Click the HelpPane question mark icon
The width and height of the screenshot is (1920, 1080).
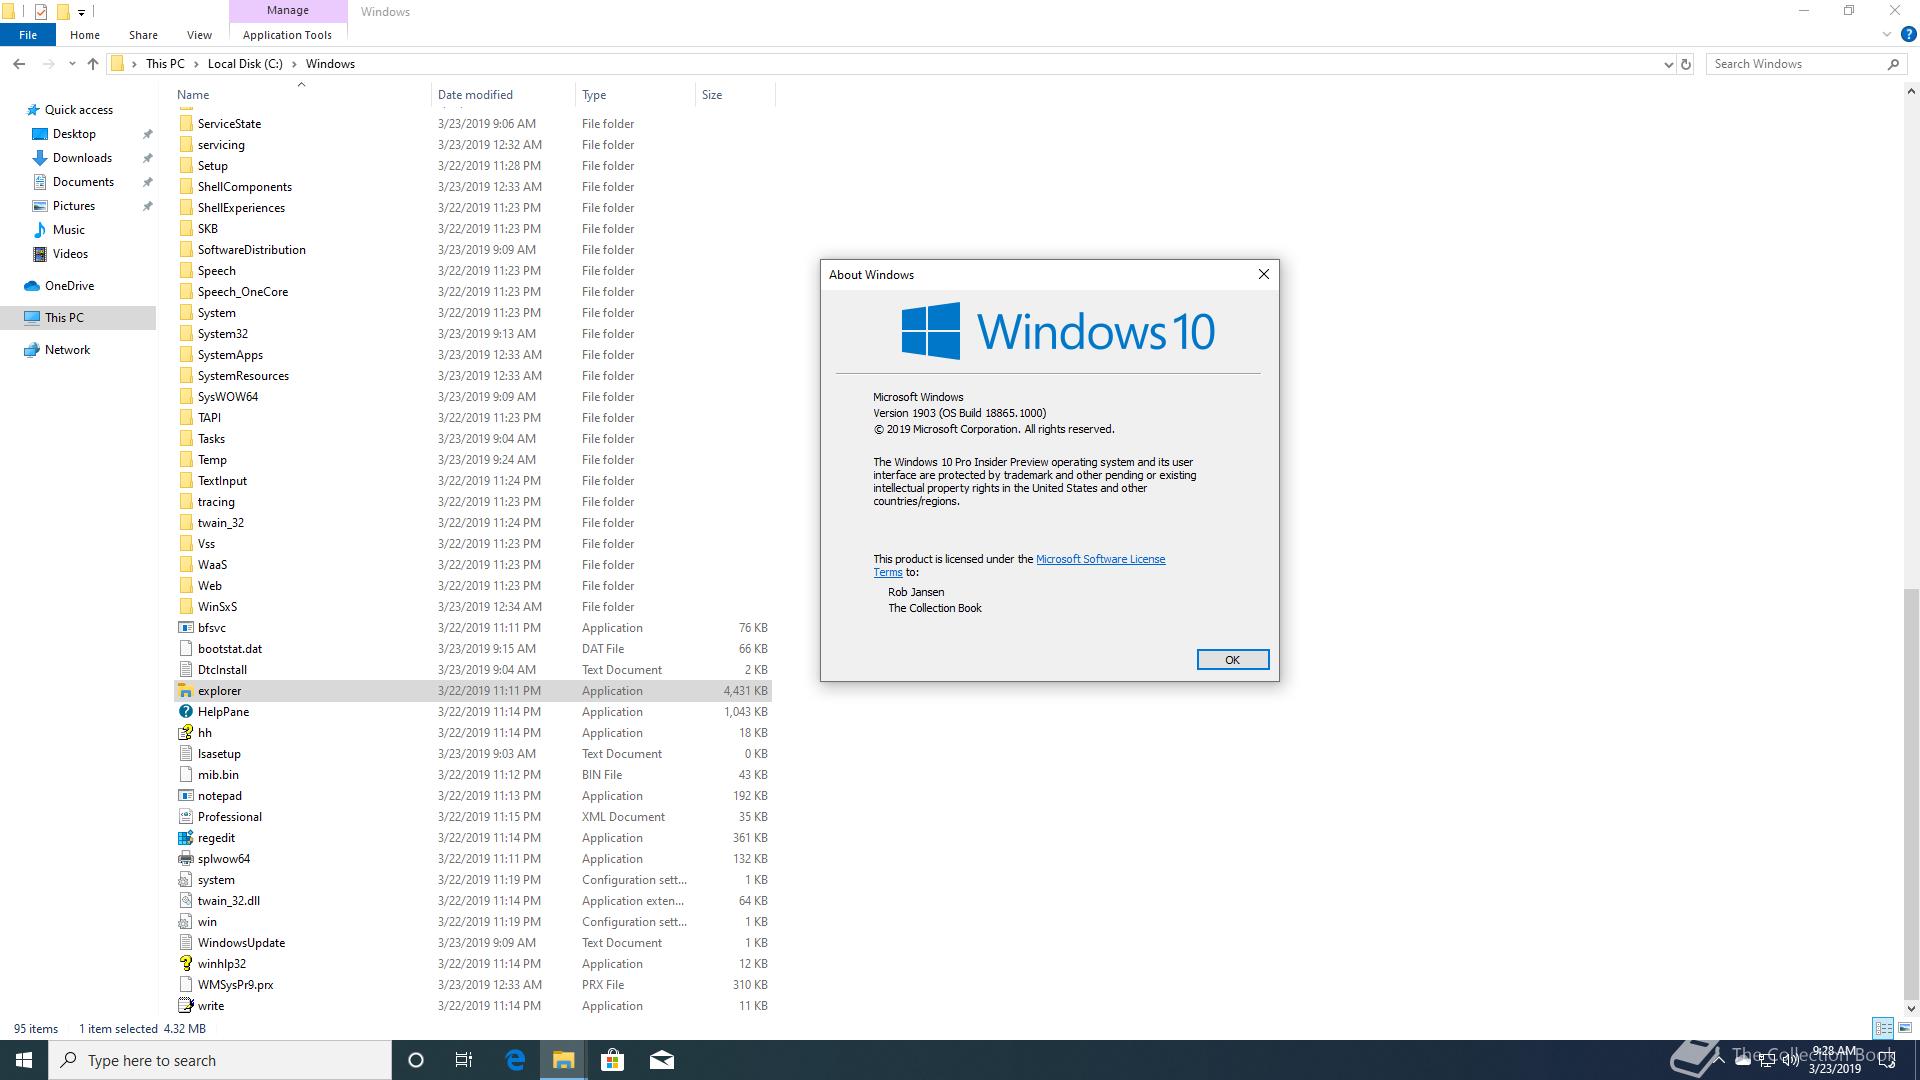185,712
